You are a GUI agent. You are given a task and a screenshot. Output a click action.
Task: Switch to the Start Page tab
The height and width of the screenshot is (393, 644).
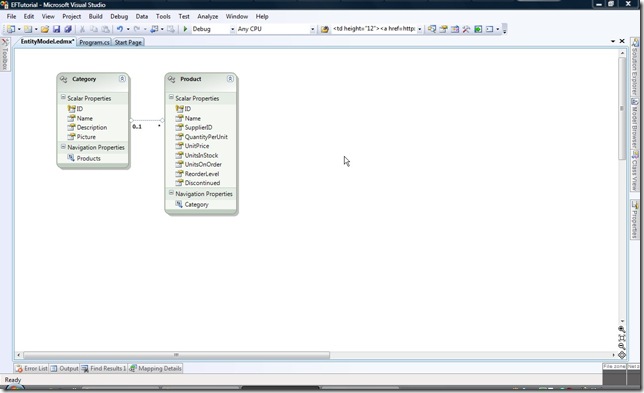click(128, 42)
